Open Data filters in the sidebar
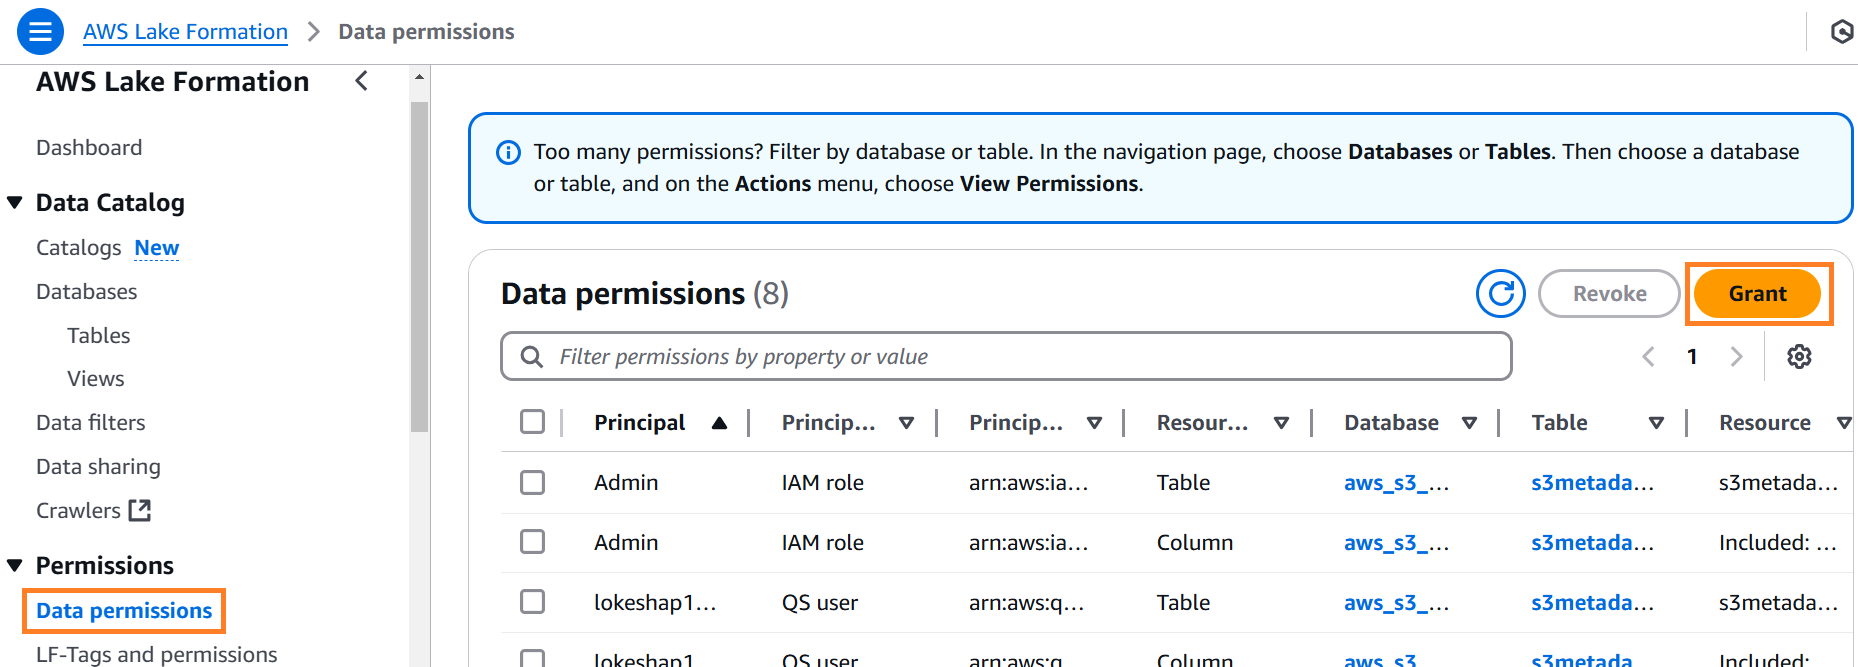This screenshot has width=1858, height=667. pyautogui.click(x=90, y=423)
